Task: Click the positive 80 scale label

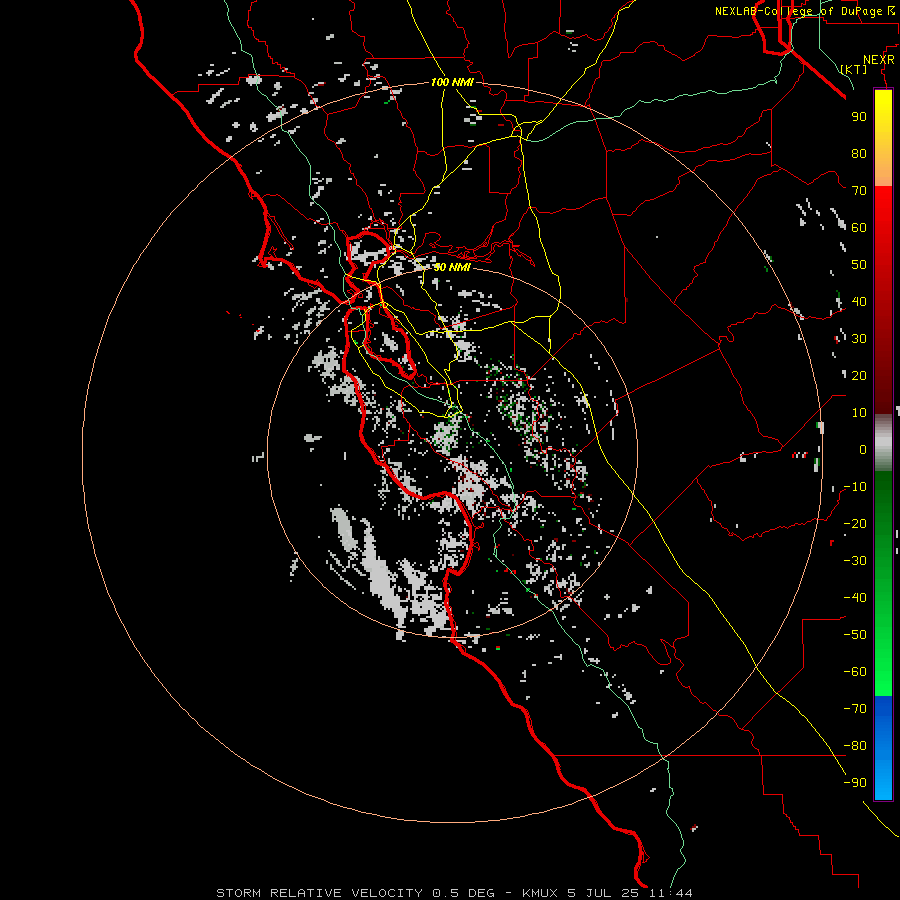Action: coord(859,153)
